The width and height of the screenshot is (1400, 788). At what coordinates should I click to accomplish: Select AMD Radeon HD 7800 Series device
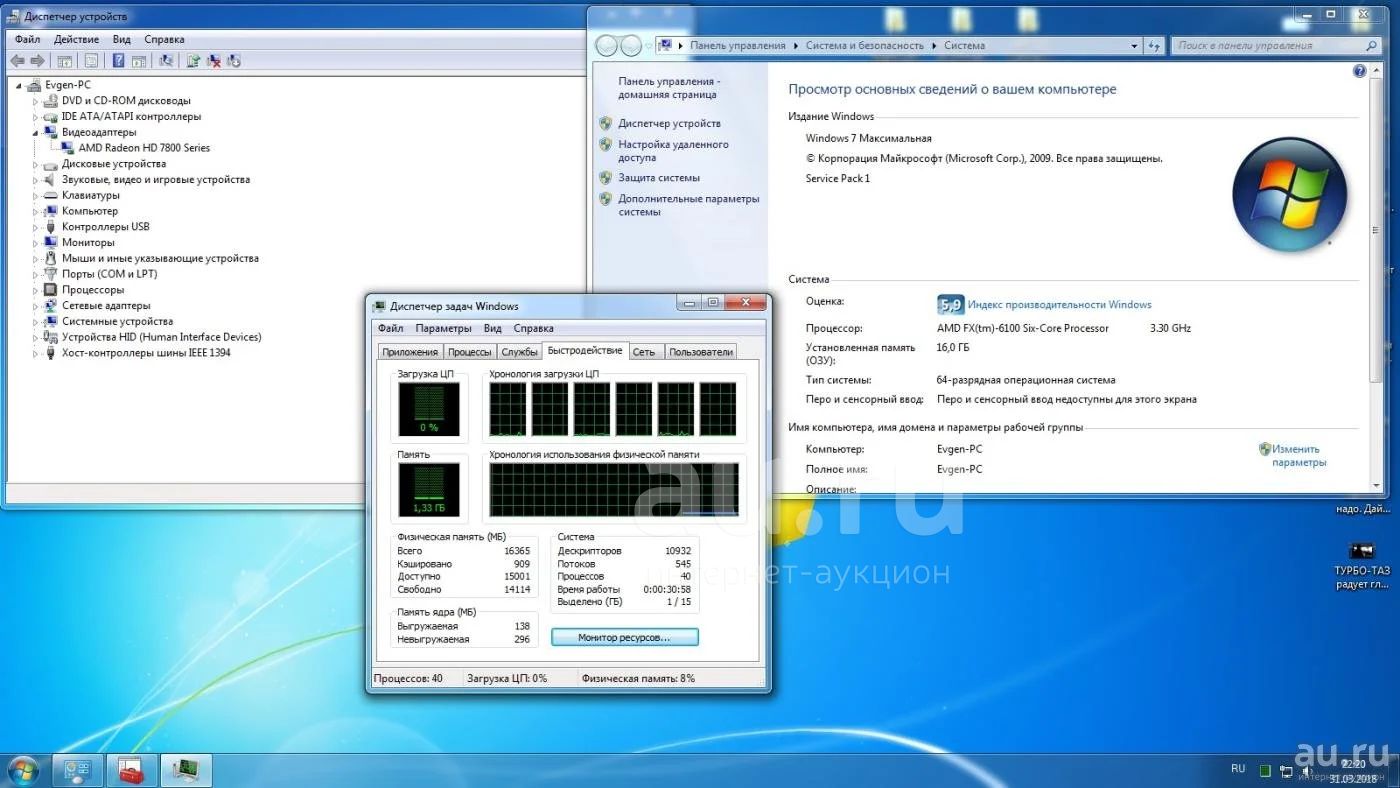pyautogui.click(x=144, y=148)
